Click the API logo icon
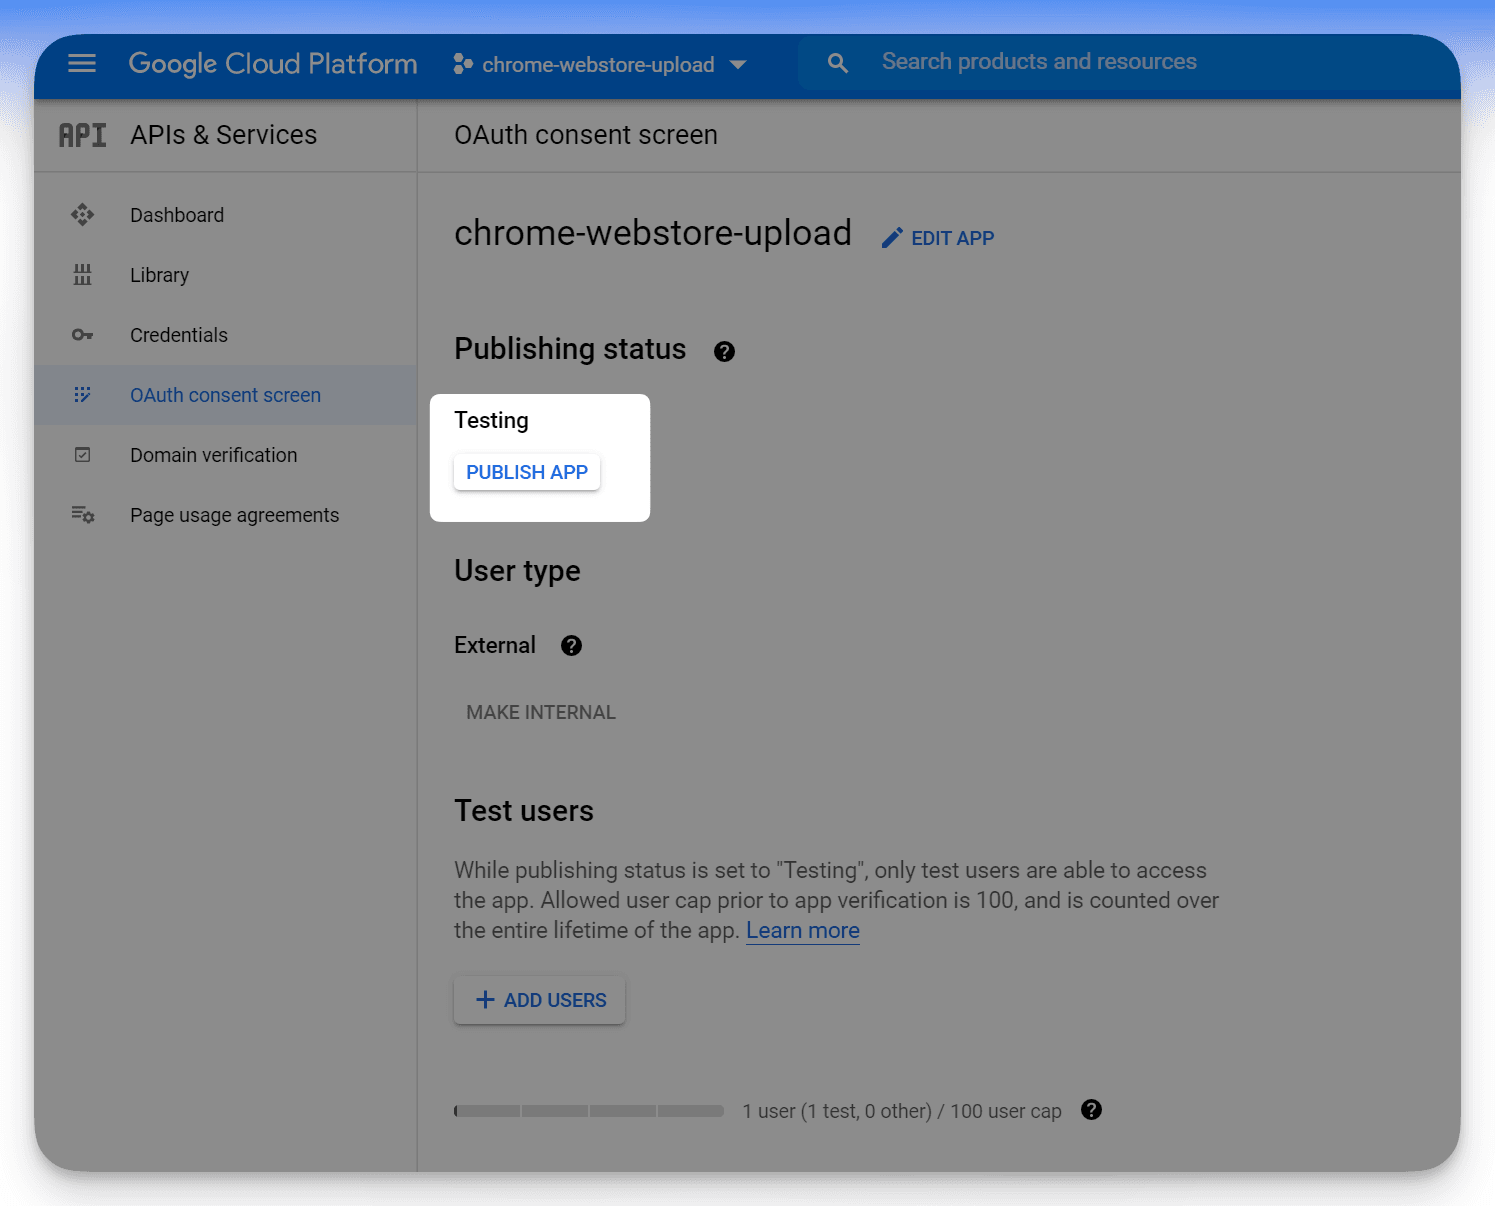This screenshot has width=1495, height=1206. 82,135
